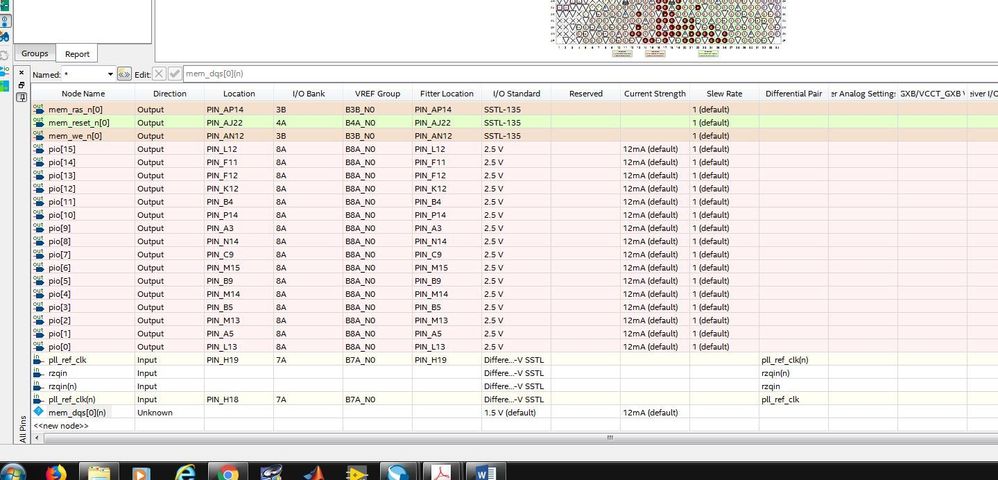Click the float panel icon of All Pins
Screen dimensions: 998x480
[21, 85]
